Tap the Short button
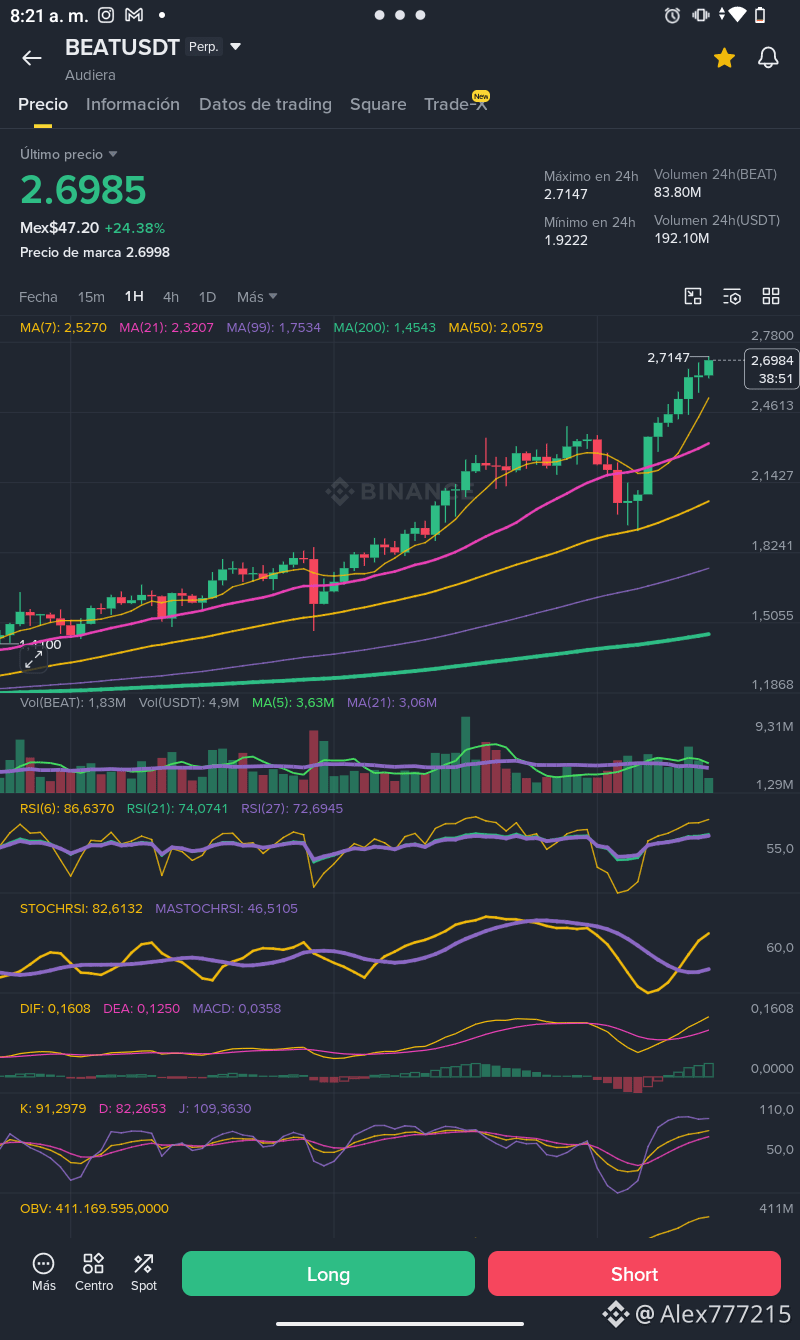The width and height of the screenshot is (800, 1340). tap(634, 1274)
